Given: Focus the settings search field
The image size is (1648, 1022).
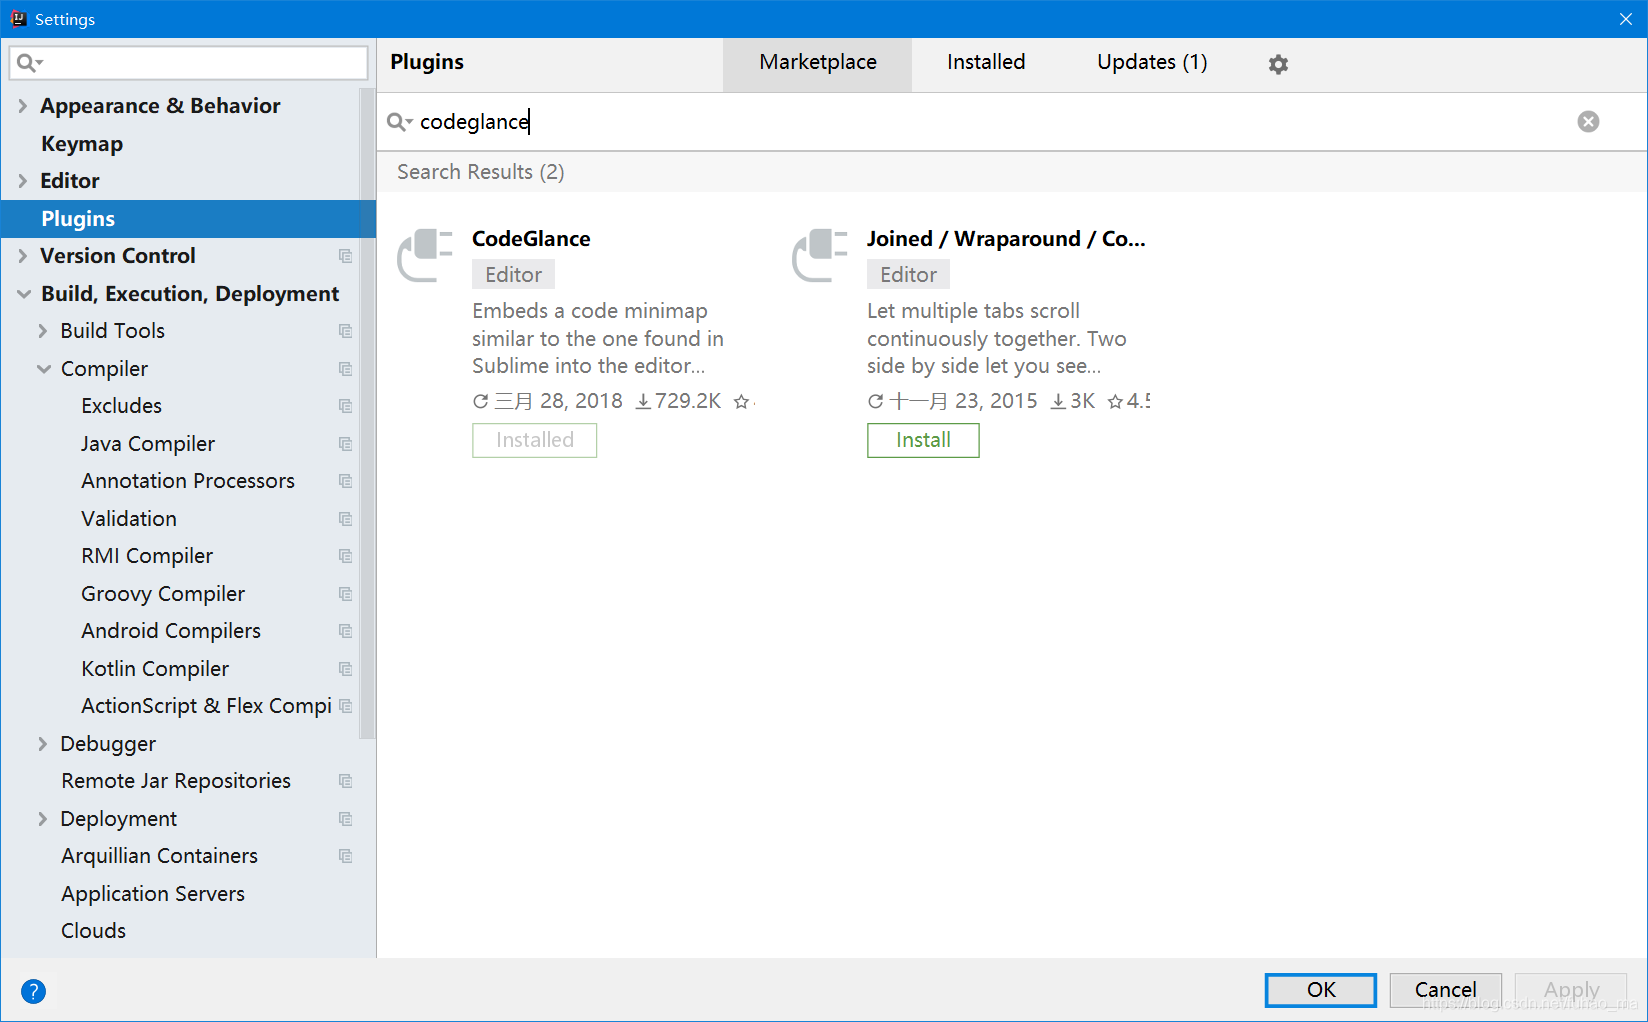Looking at the screenshot, I should point(189,63).
